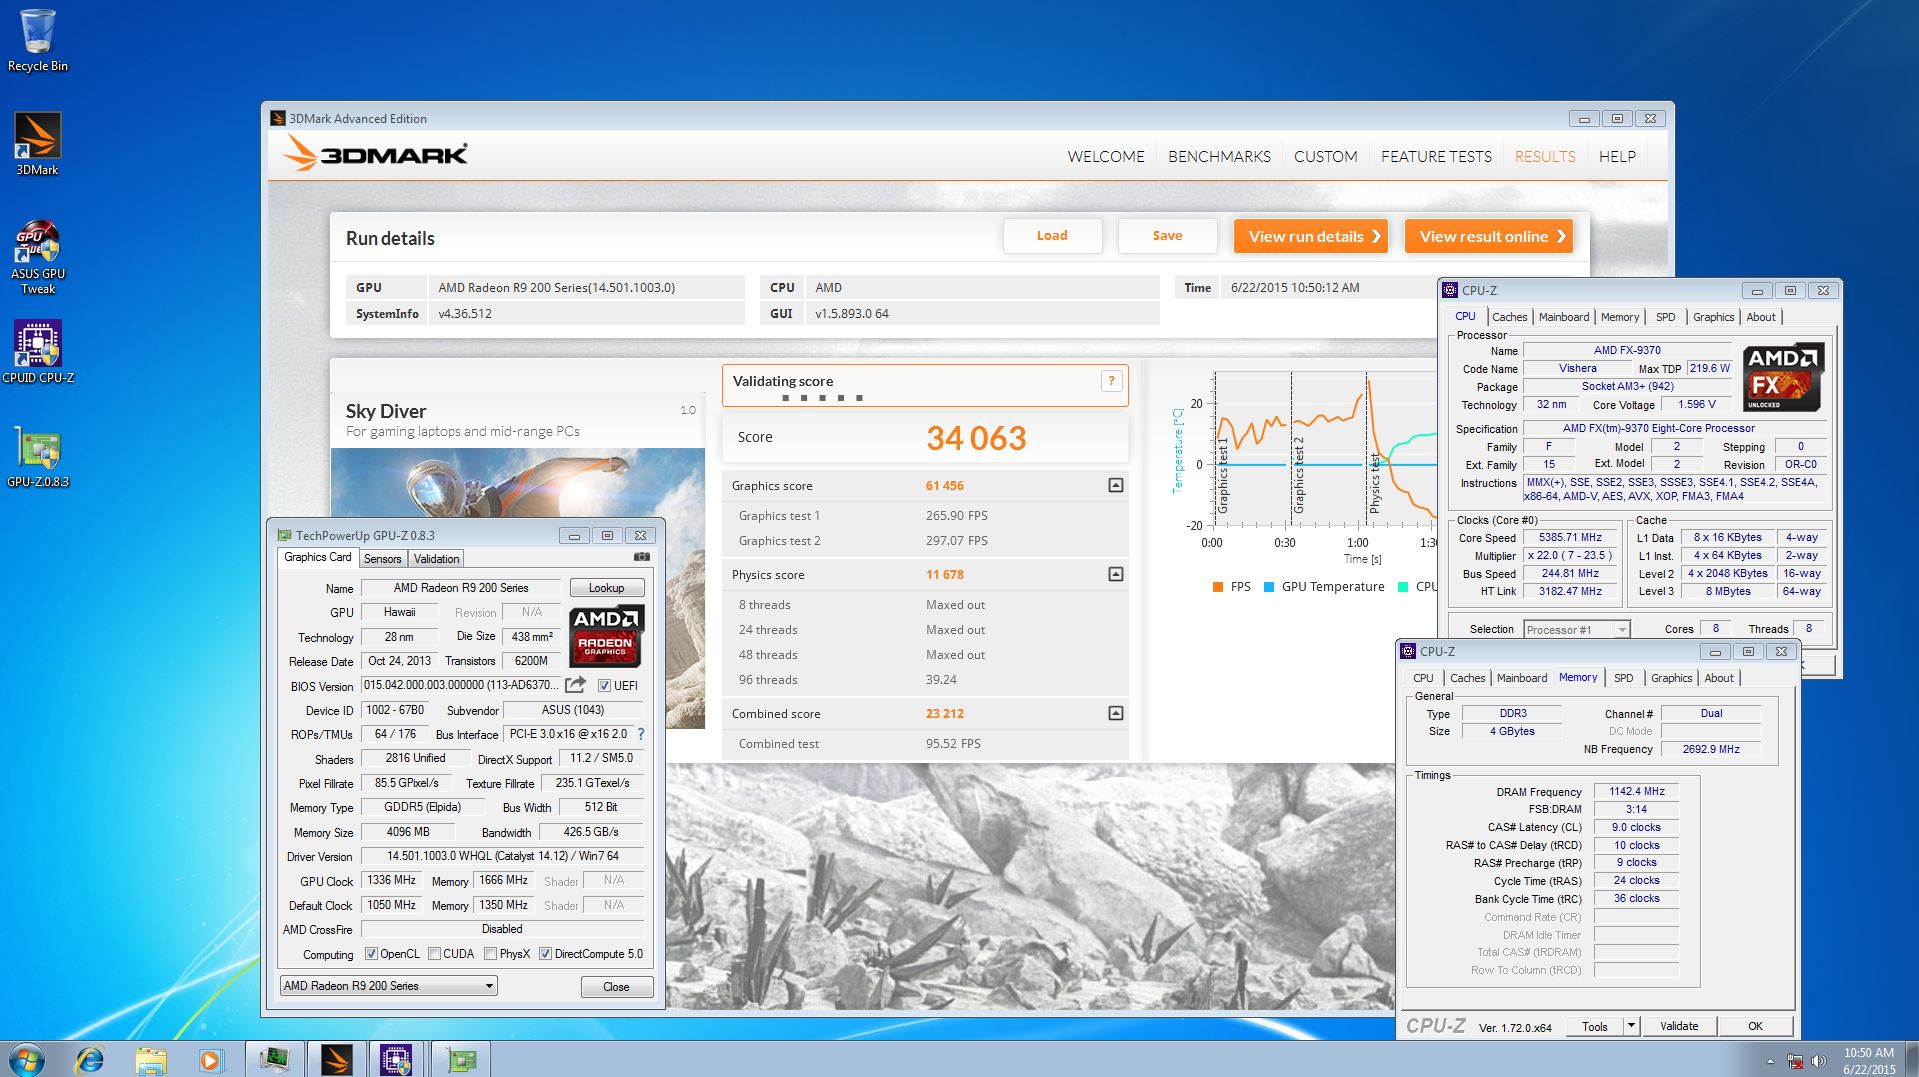Open the SPD tab in lower CPU-Z window
This screenshot has width=1919, height=1077.
[x=1624, y=678]
